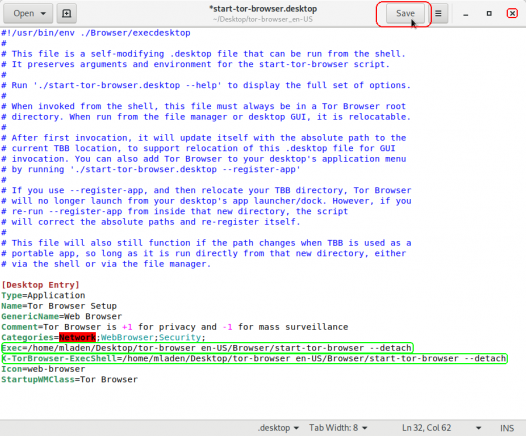Open the hamburger menu
Image resolution: width=526 pixels, height=436 pixels.
[438, 13]
